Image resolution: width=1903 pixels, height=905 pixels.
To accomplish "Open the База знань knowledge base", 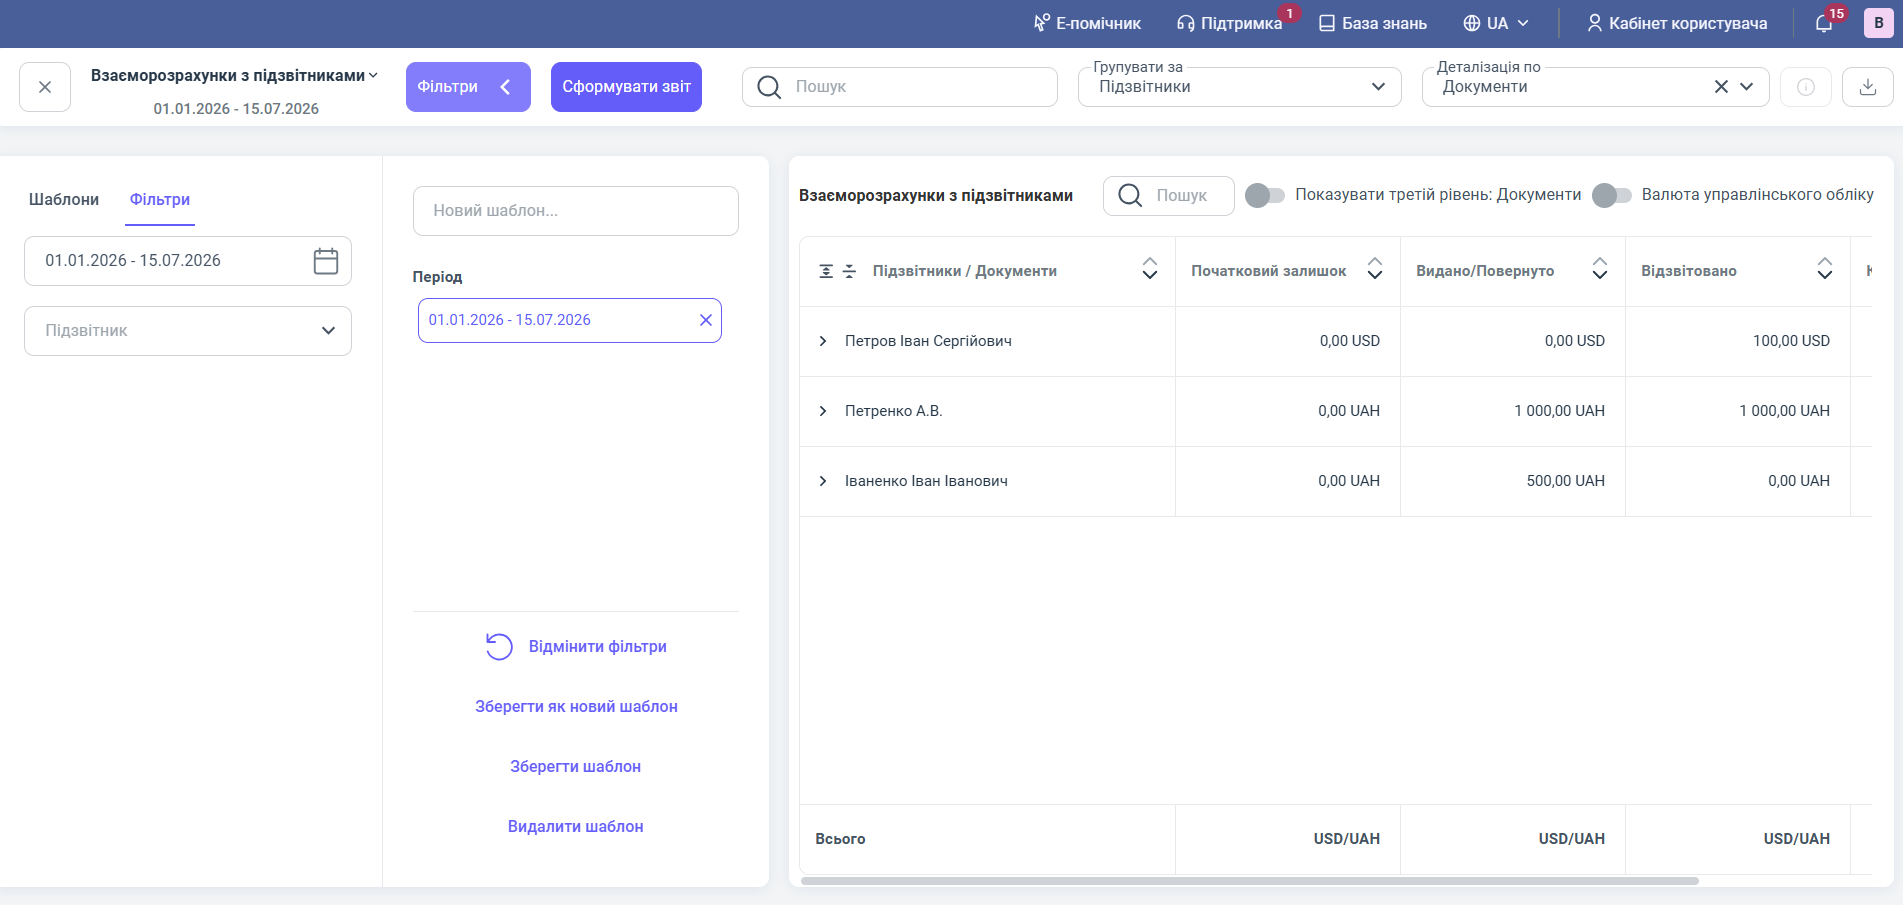I will coord(1373,23).
